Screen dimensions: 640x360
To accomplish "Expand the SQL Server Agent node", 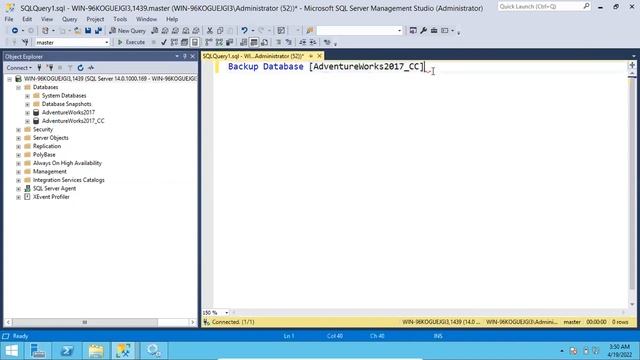I will pyautogui.click(x=19, y=189).
